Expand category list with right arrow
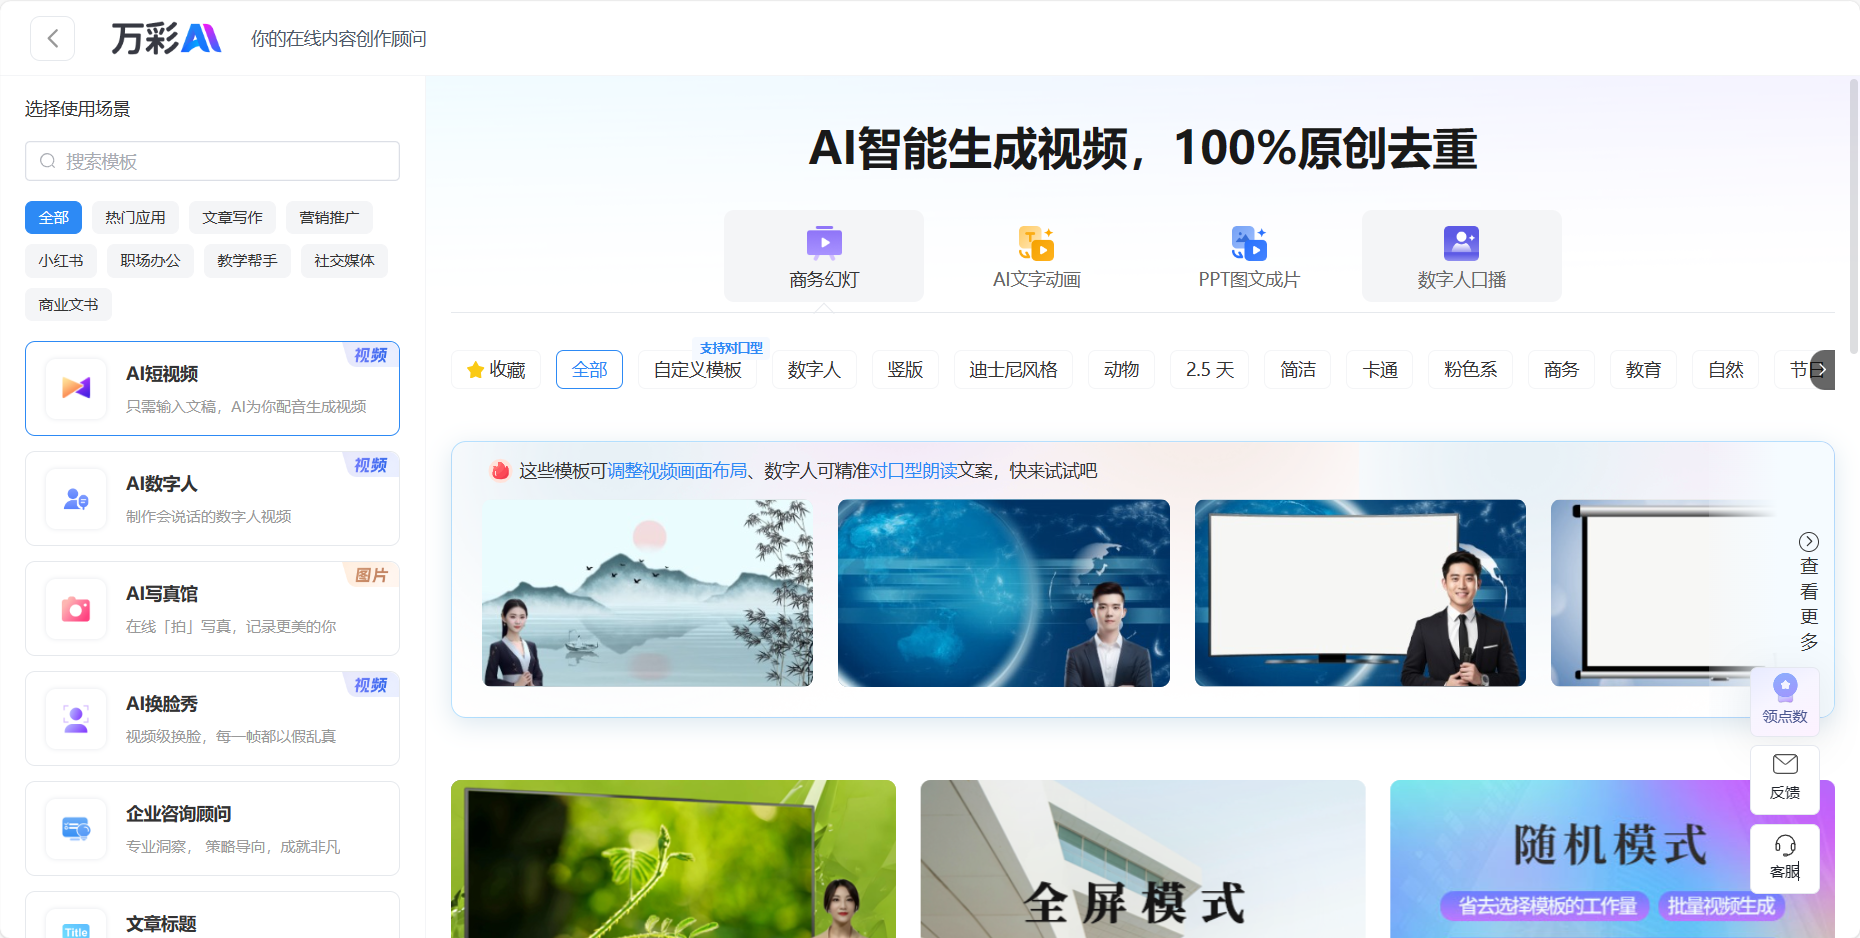The image size is (1860, 938). tap(1823, 370)
